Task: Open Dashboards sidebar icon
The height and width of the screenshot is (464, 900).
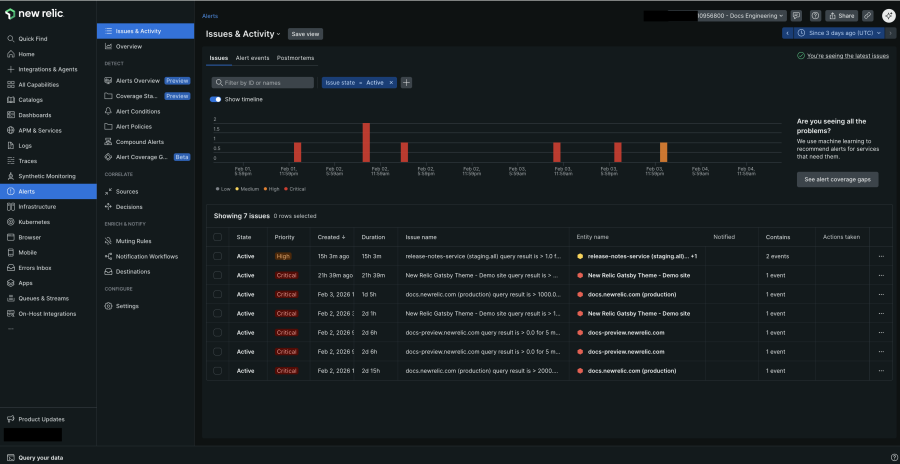Action: click(x=10, y=115)
